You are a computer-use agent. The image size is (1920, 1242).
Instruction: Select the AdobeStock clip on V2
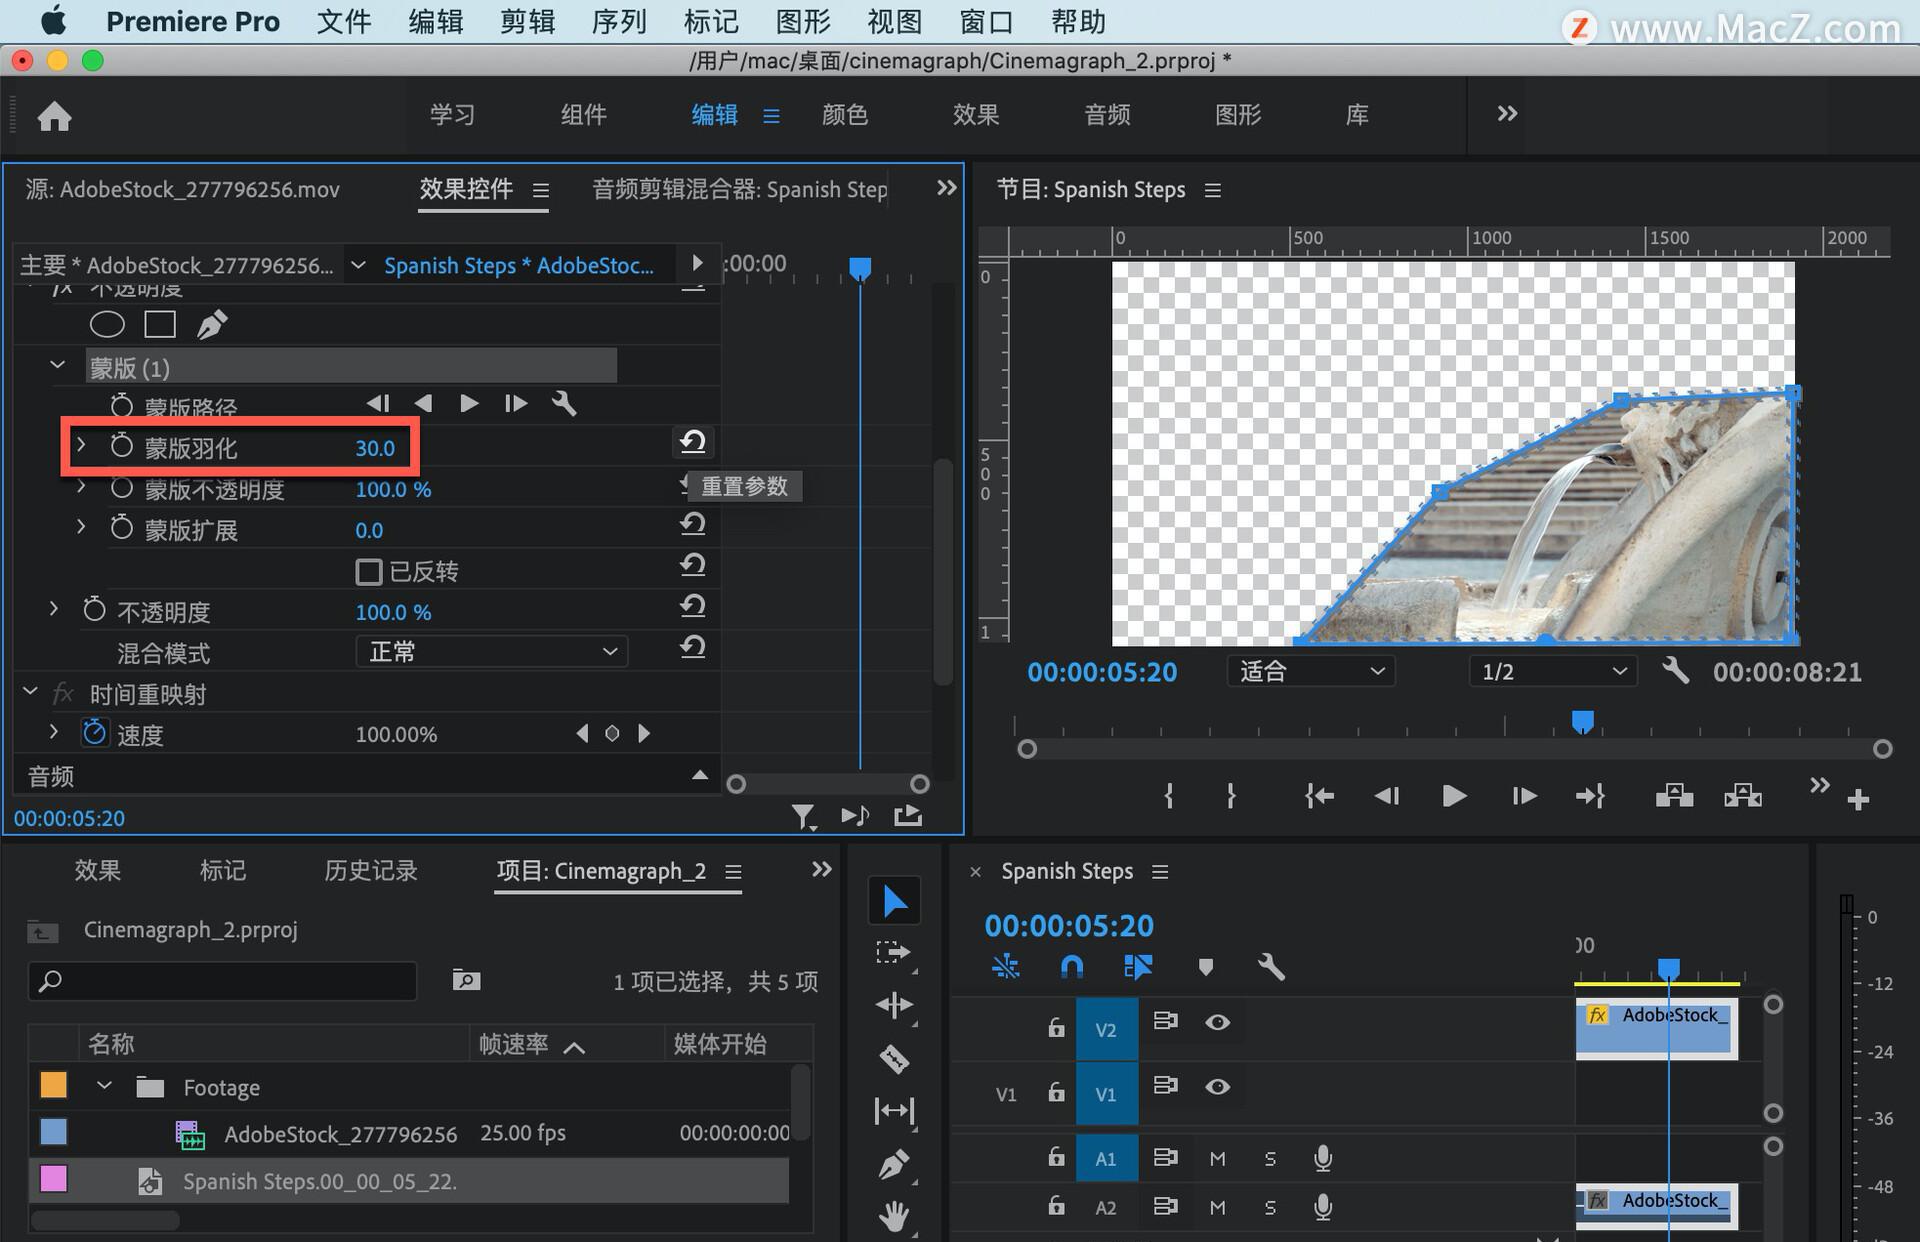click(x=1656, y=1028)
